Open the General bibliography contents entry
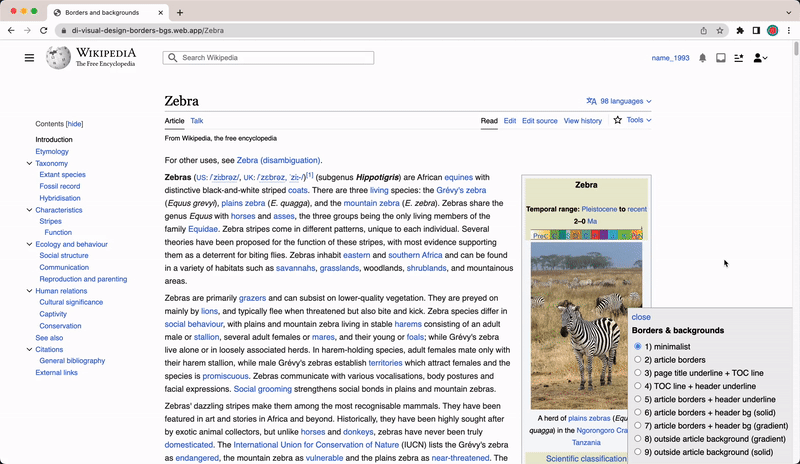This screenshot has width=800, height=464. [72, 361]
